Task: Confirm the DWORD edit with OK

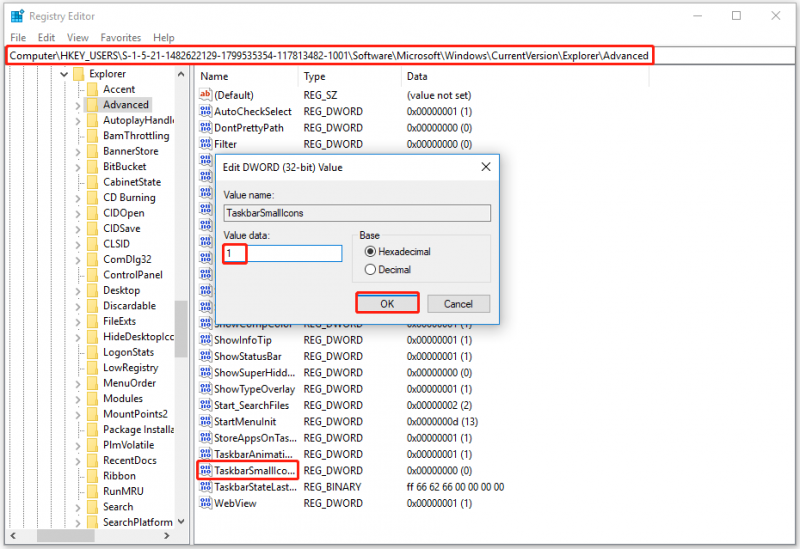Action: tap(387, 304)
